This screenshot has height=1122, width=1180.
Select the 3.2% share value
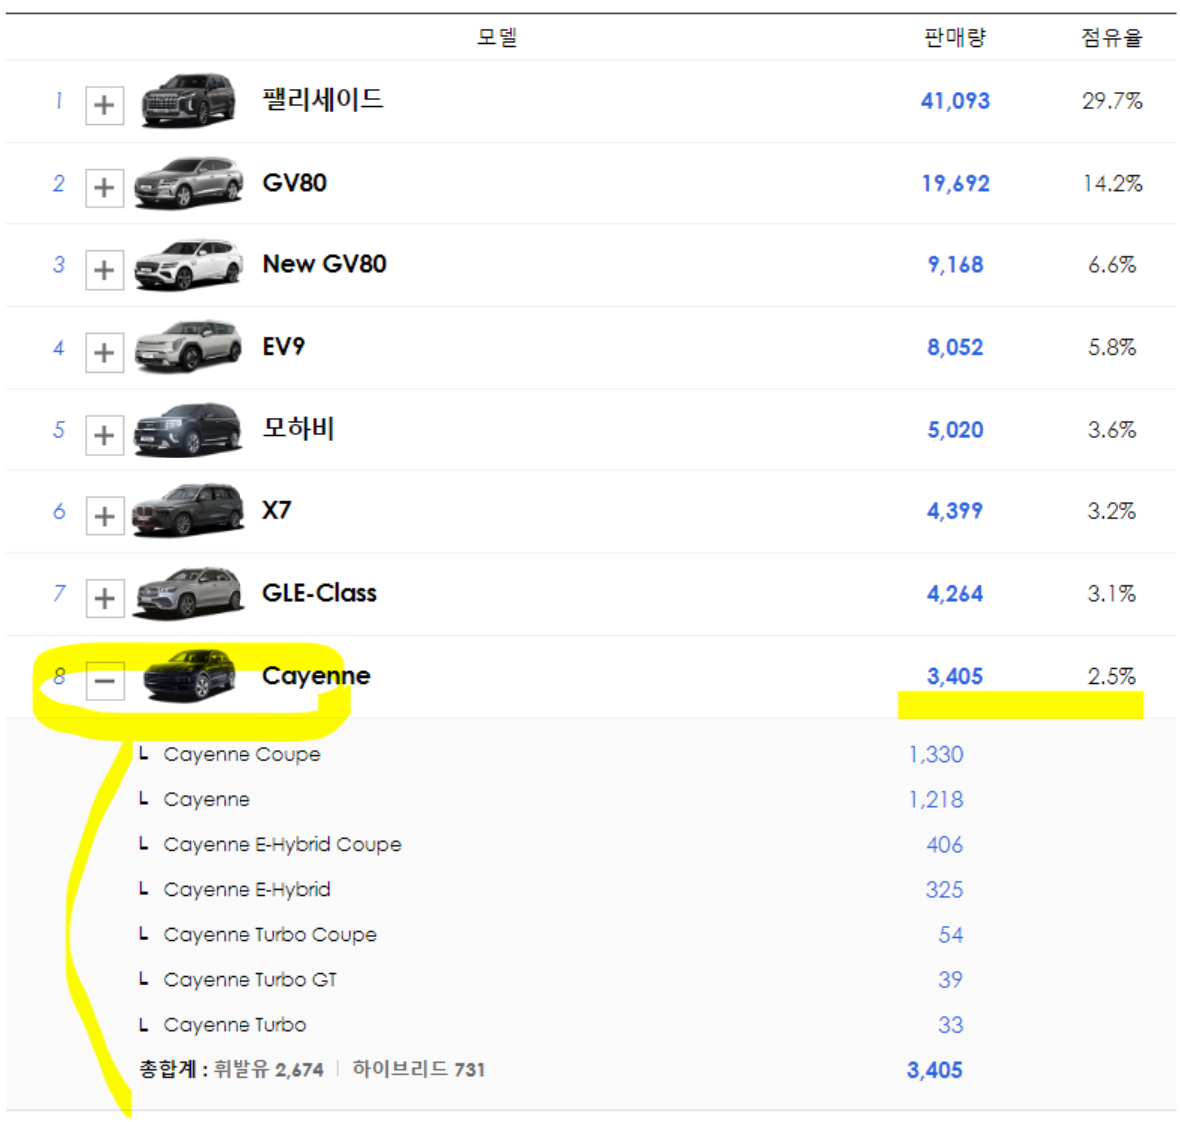pyautogui.click(x=1112, y=512)
